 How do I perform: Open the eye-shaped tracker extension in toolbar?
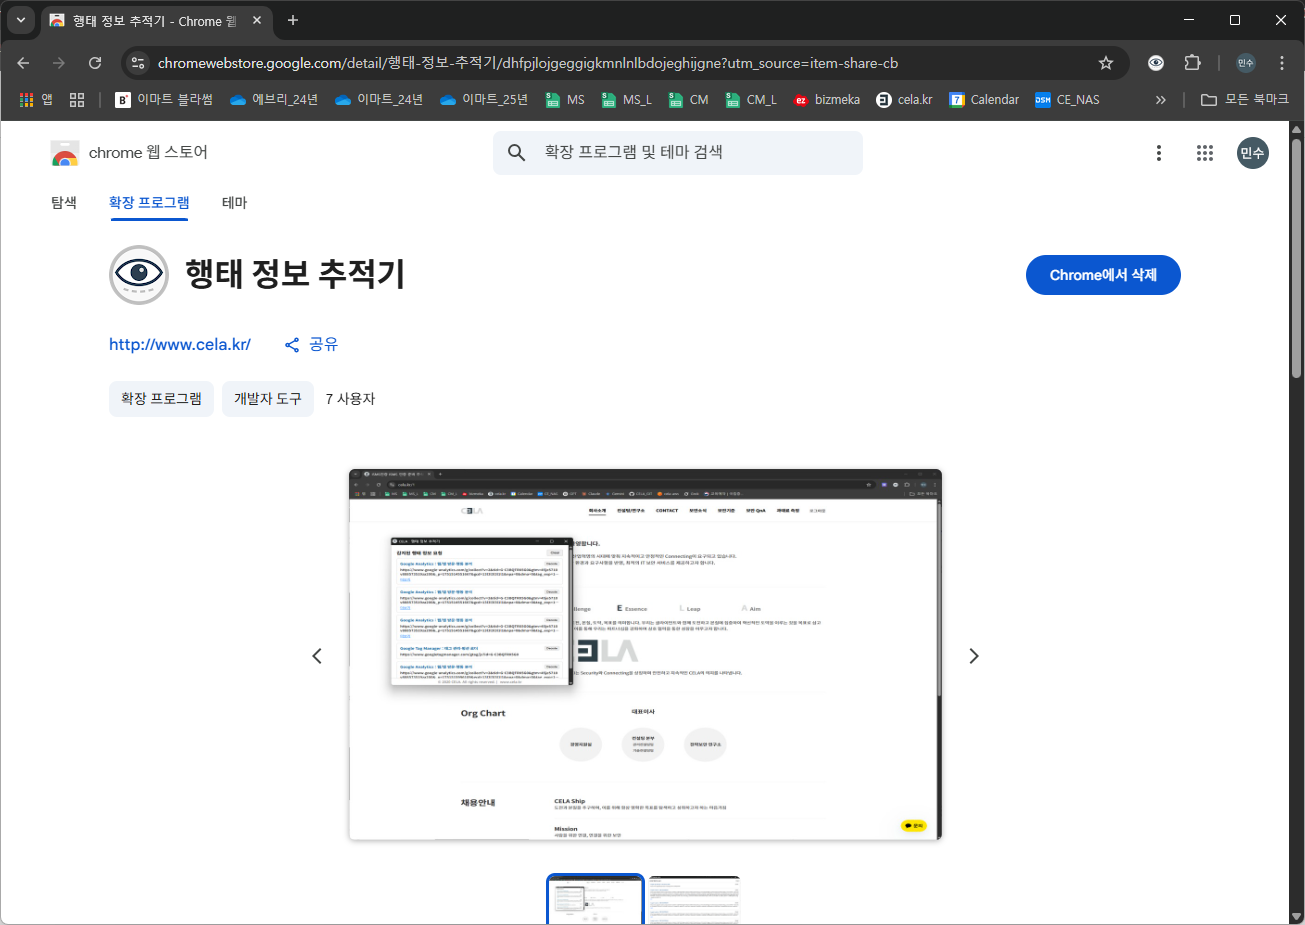click(x=1156, y=63)
